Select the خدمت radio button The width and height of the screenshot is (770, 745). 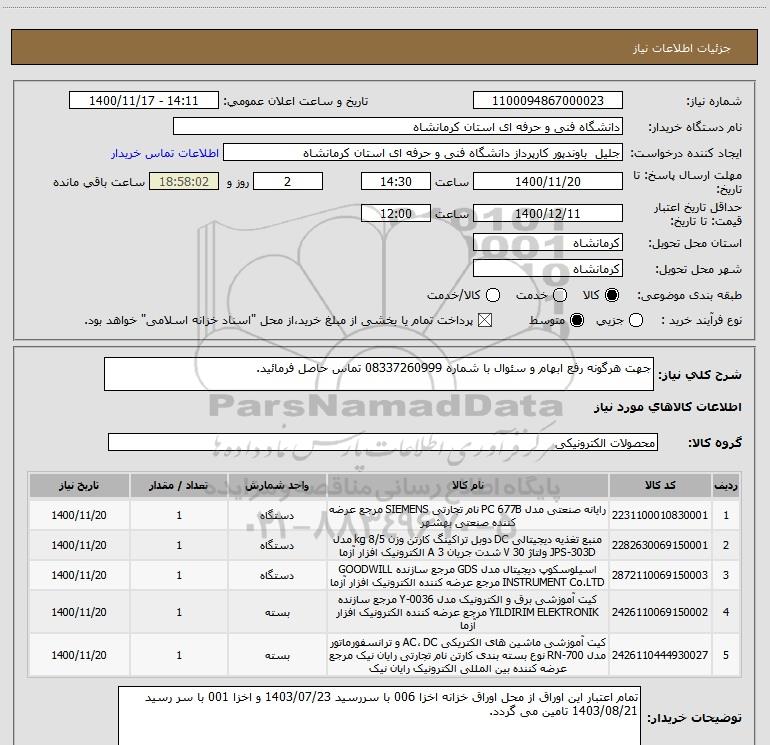[x=560, y=295]
